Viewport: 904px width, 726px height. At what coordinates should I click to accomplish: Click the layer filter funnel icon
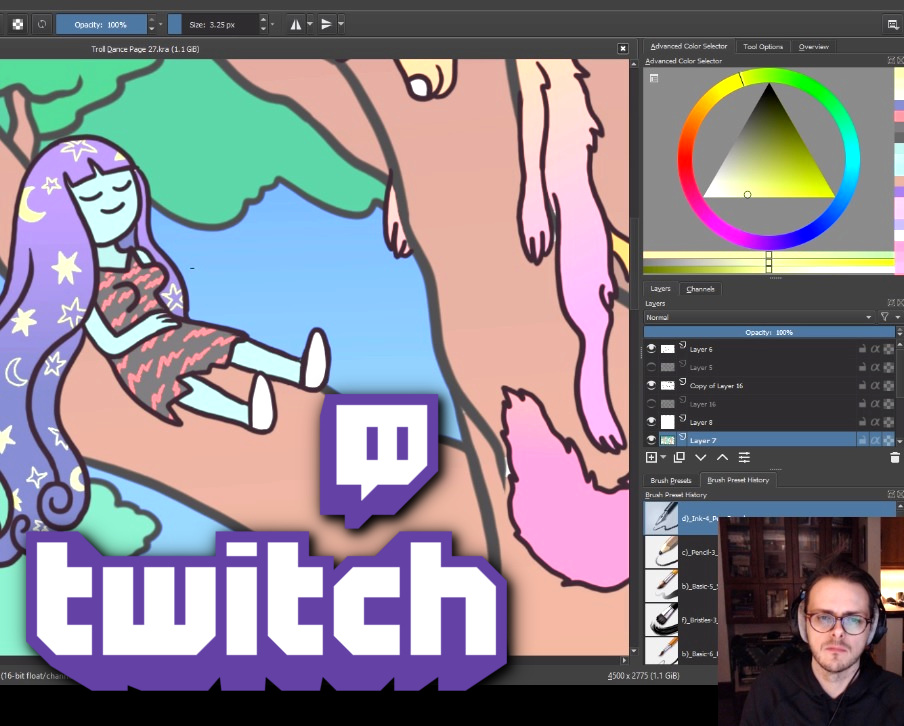click(884, 317)
